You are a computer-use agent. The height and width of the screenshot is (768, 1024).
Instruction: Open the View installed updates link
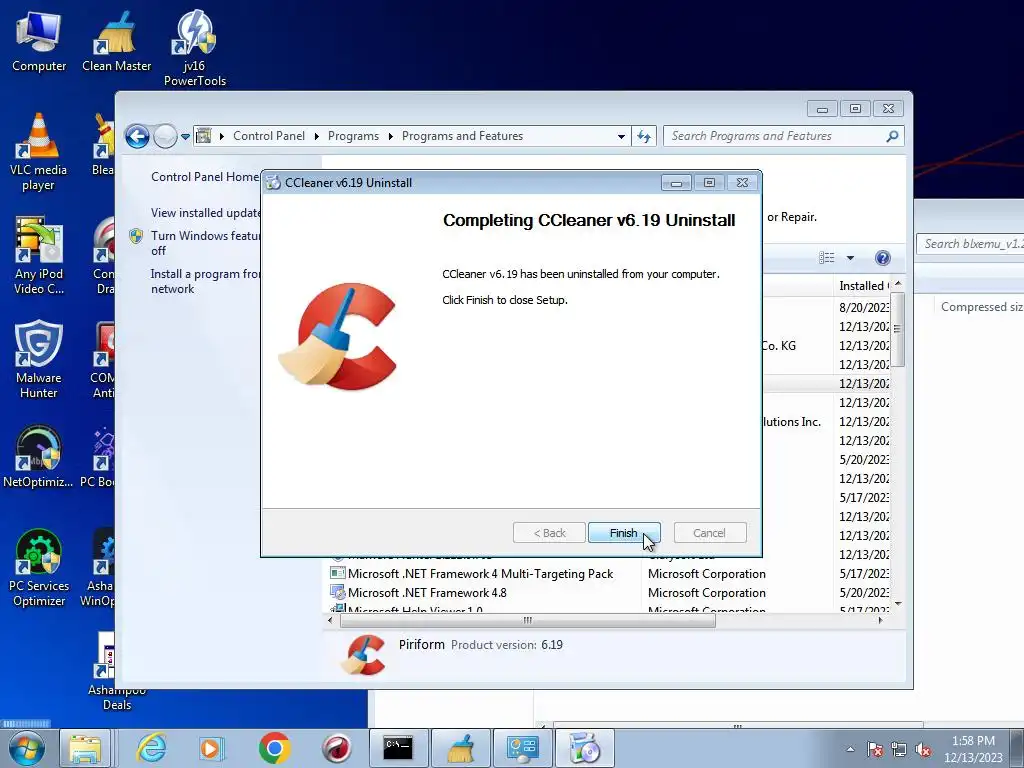click(206, 213)
